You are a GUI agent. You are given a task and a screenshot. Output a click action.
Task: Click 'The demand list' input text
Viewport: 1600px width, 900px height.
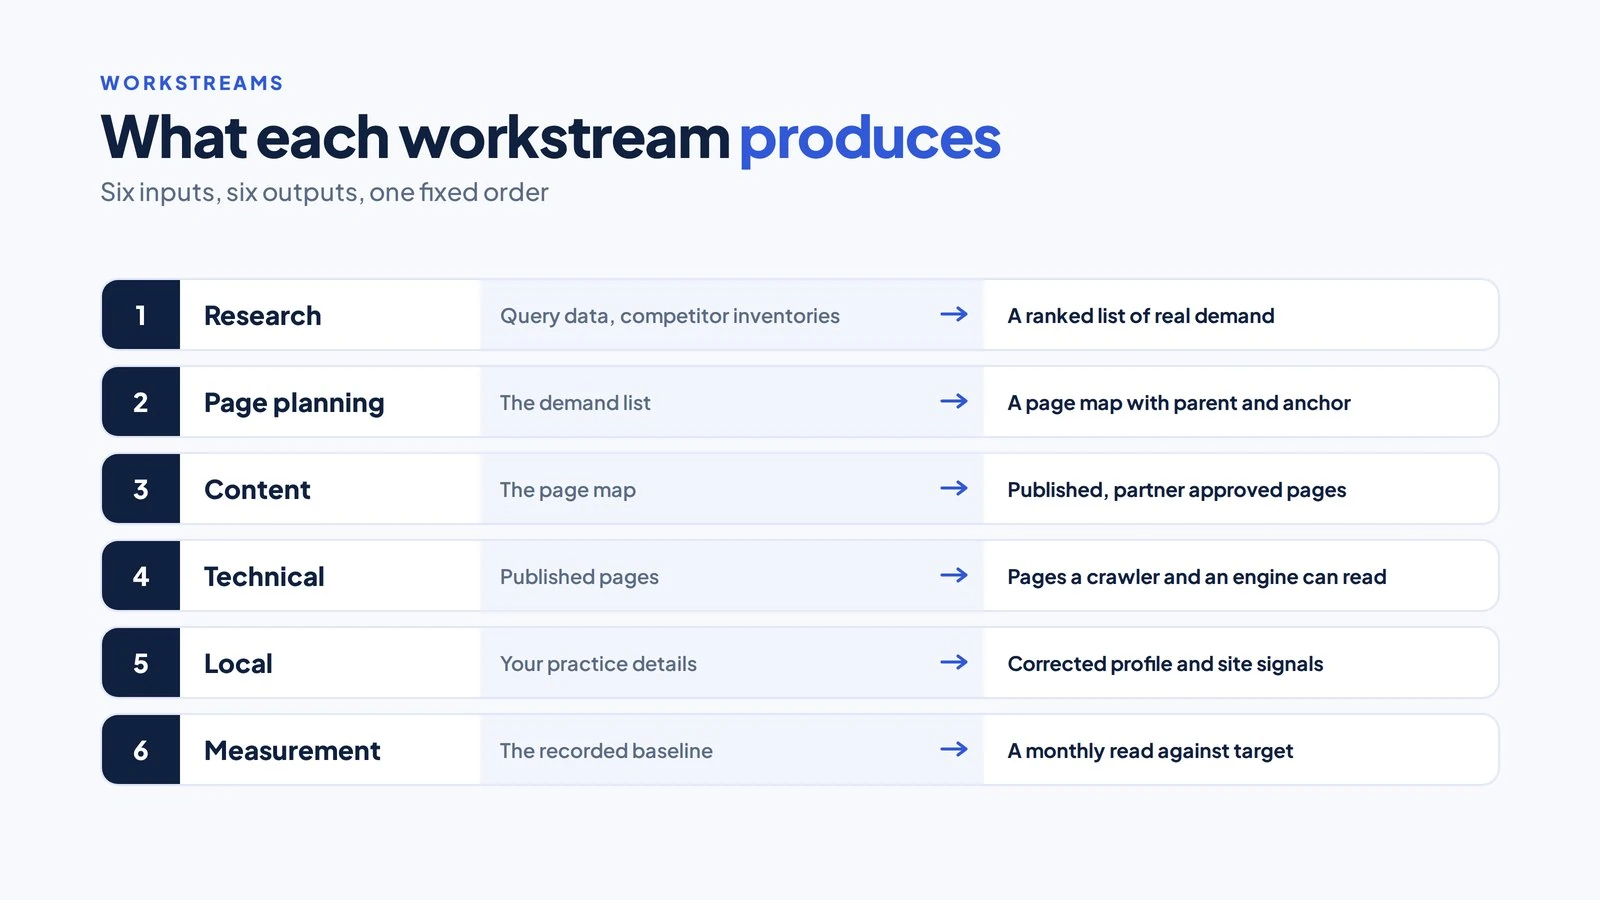coord(575,403)
